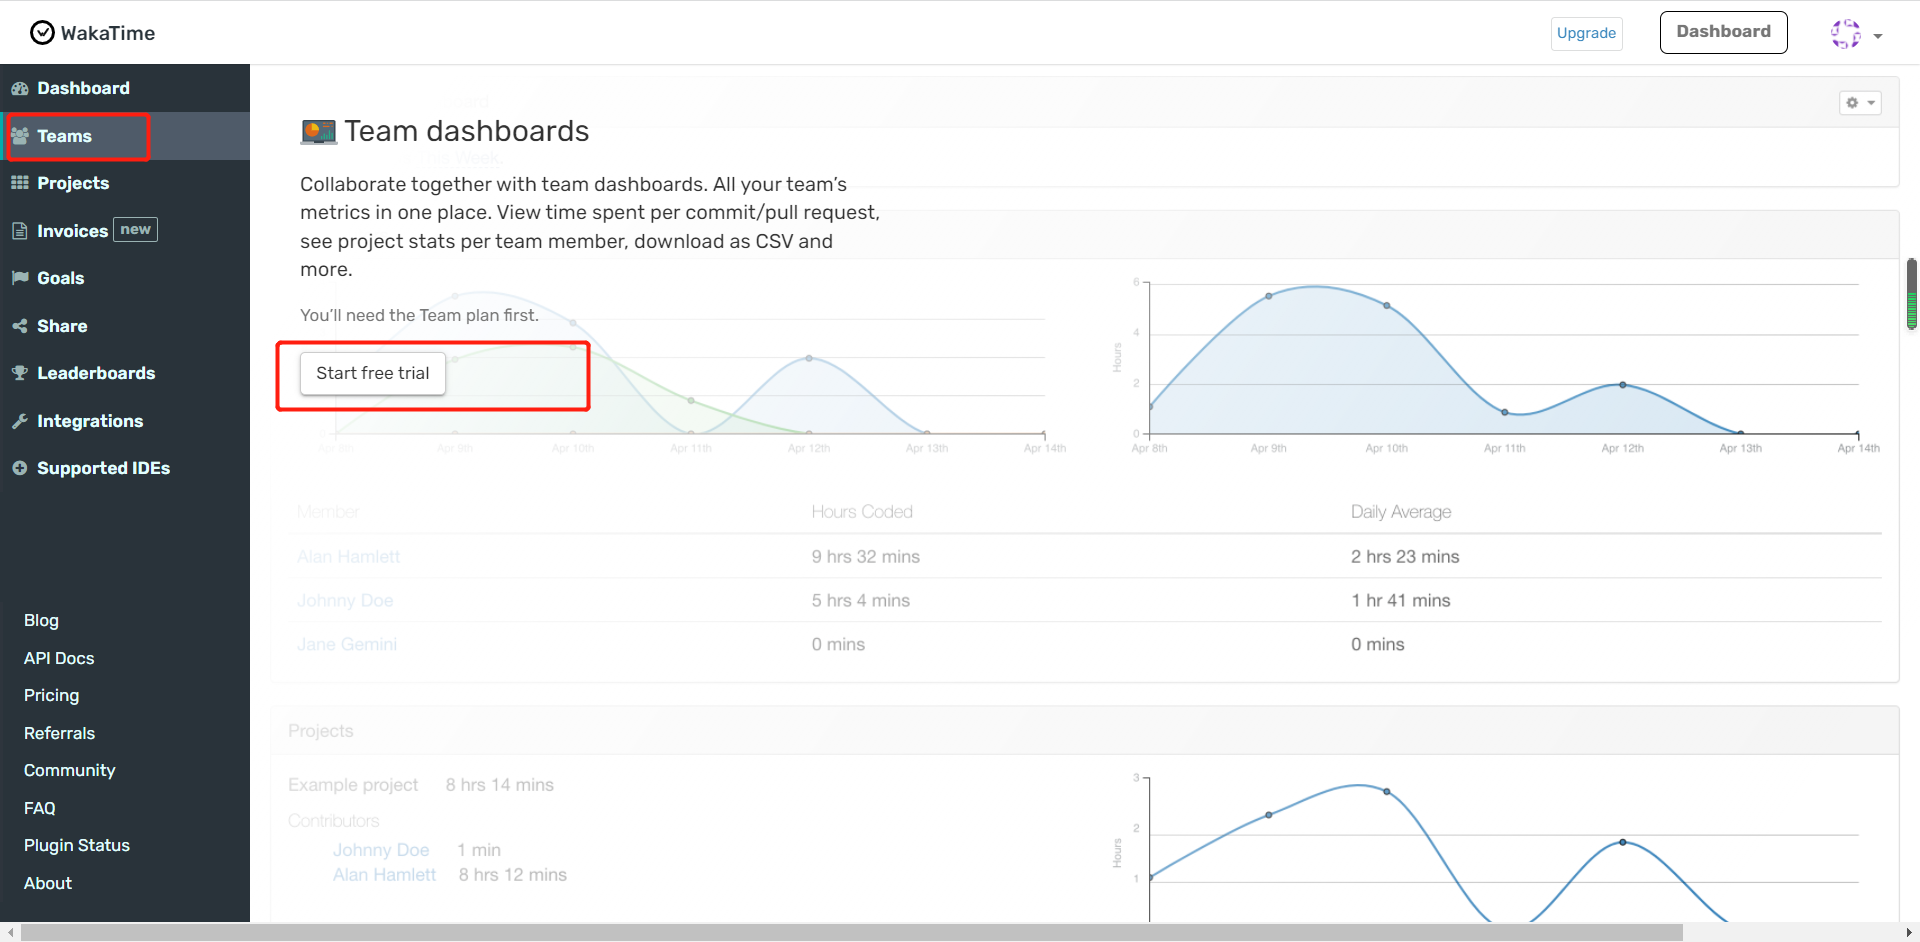The image size is (1920, 942).
Task: Click the Team dashboards heading
Action: click(467, 131)
